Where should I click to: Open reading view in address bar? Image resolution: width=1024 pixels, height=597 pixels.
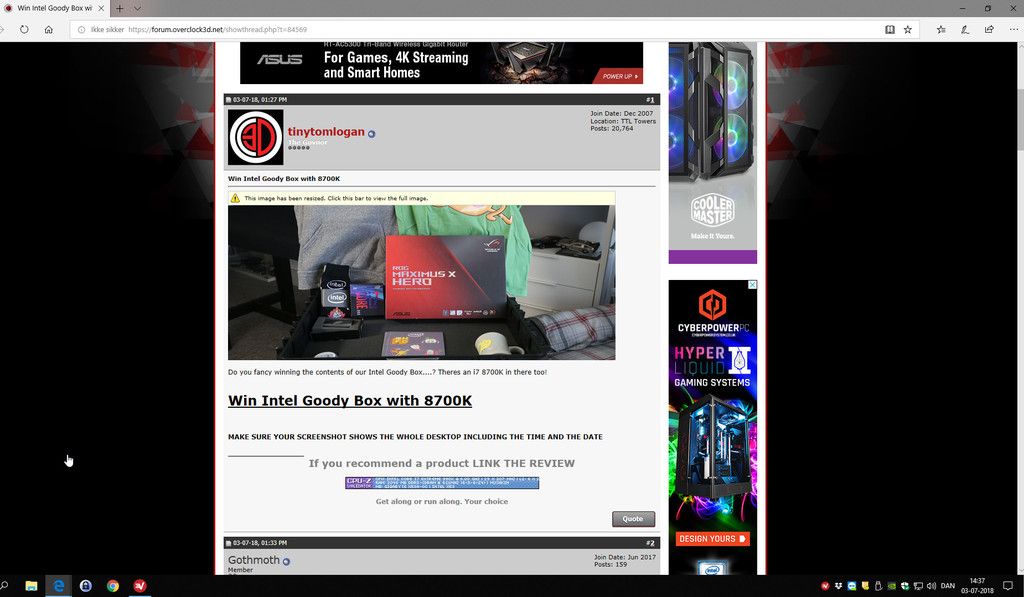click(889, 29)
